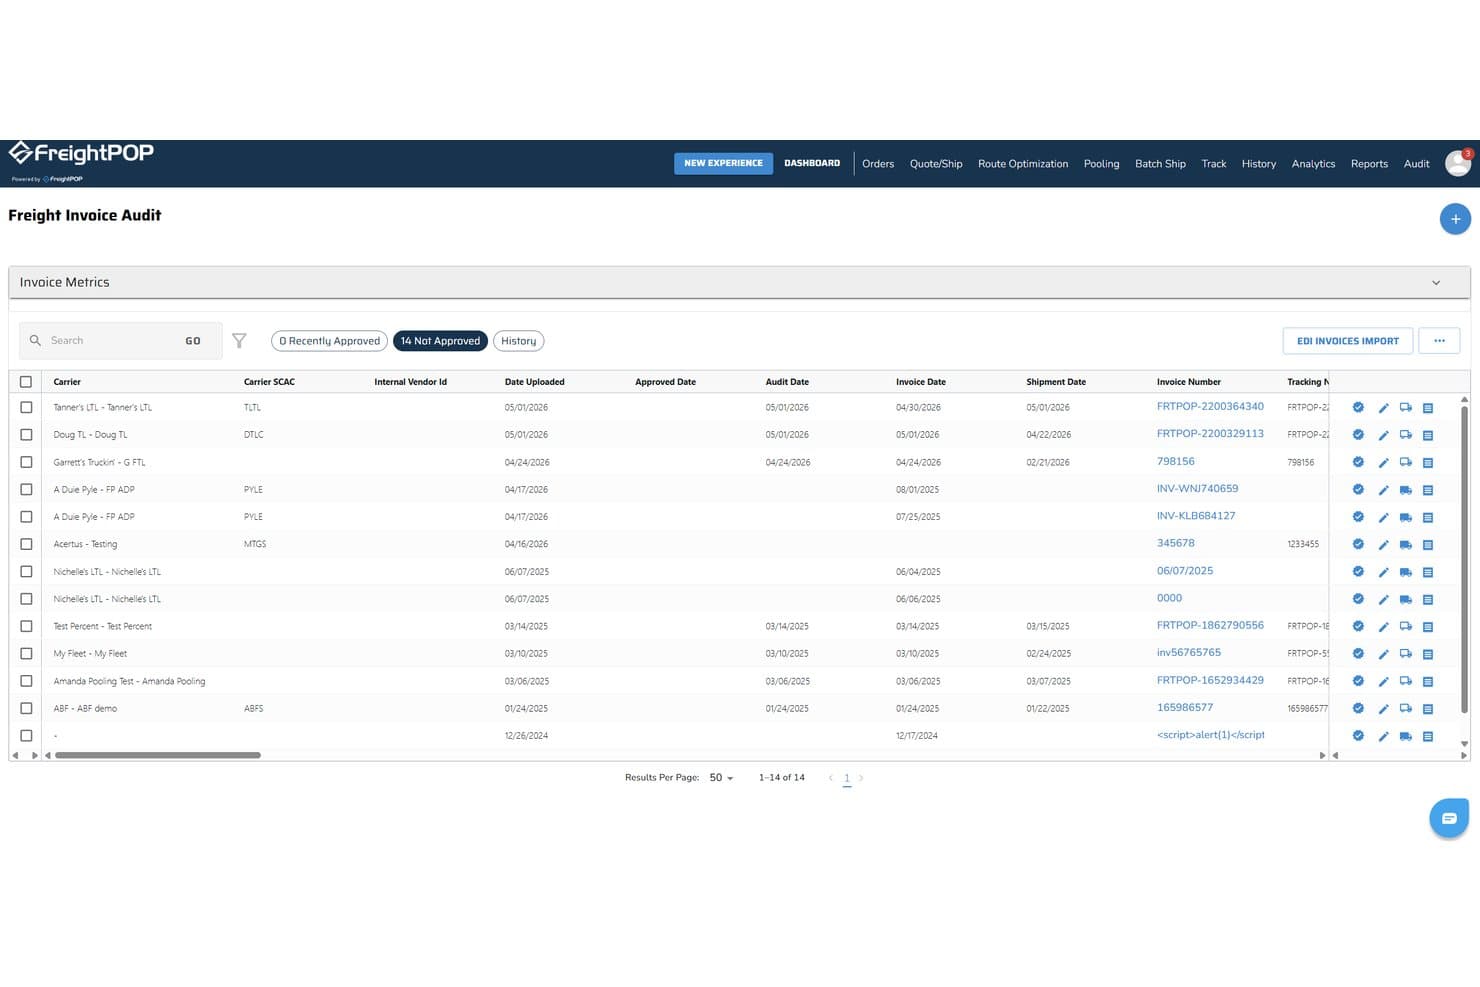Switch to the History filter tab
The width and height of the screenshot is (1480, 987).
pos(519,341)
